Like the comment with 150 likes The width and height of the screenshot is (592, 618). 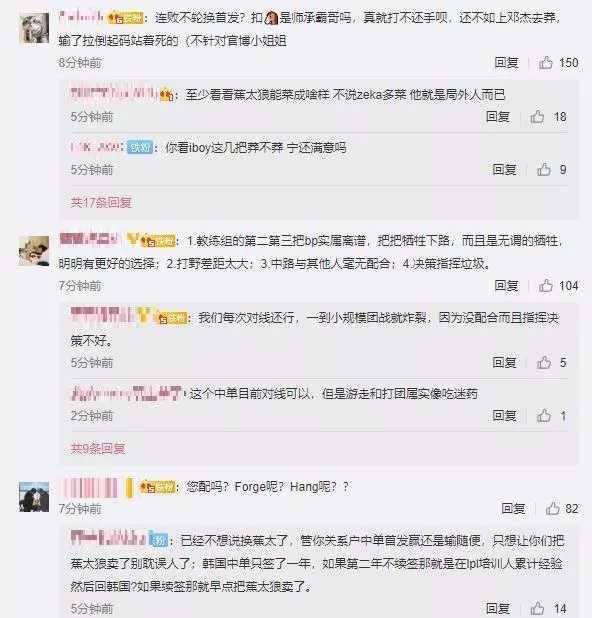tap(546, 63)
